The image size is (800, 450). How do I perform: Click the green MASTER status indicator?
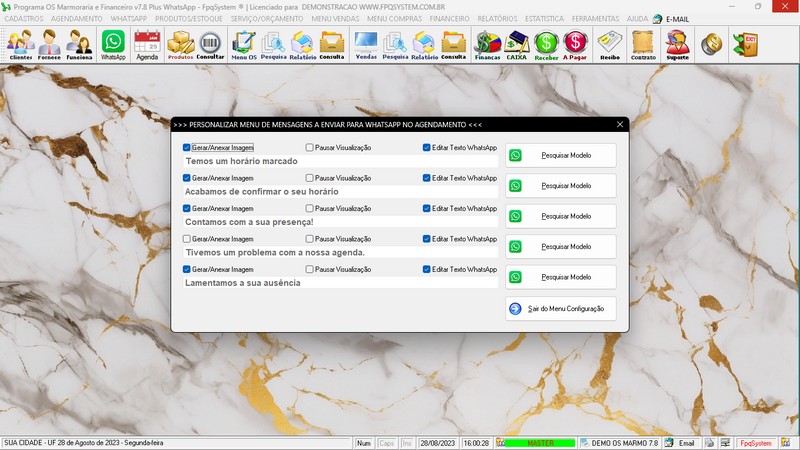point(540,443)
